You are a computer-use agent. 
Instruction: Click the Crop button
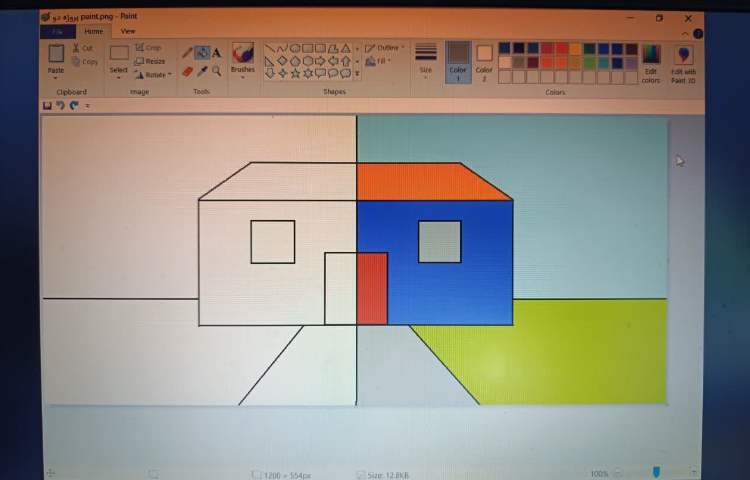click(148, 47)
